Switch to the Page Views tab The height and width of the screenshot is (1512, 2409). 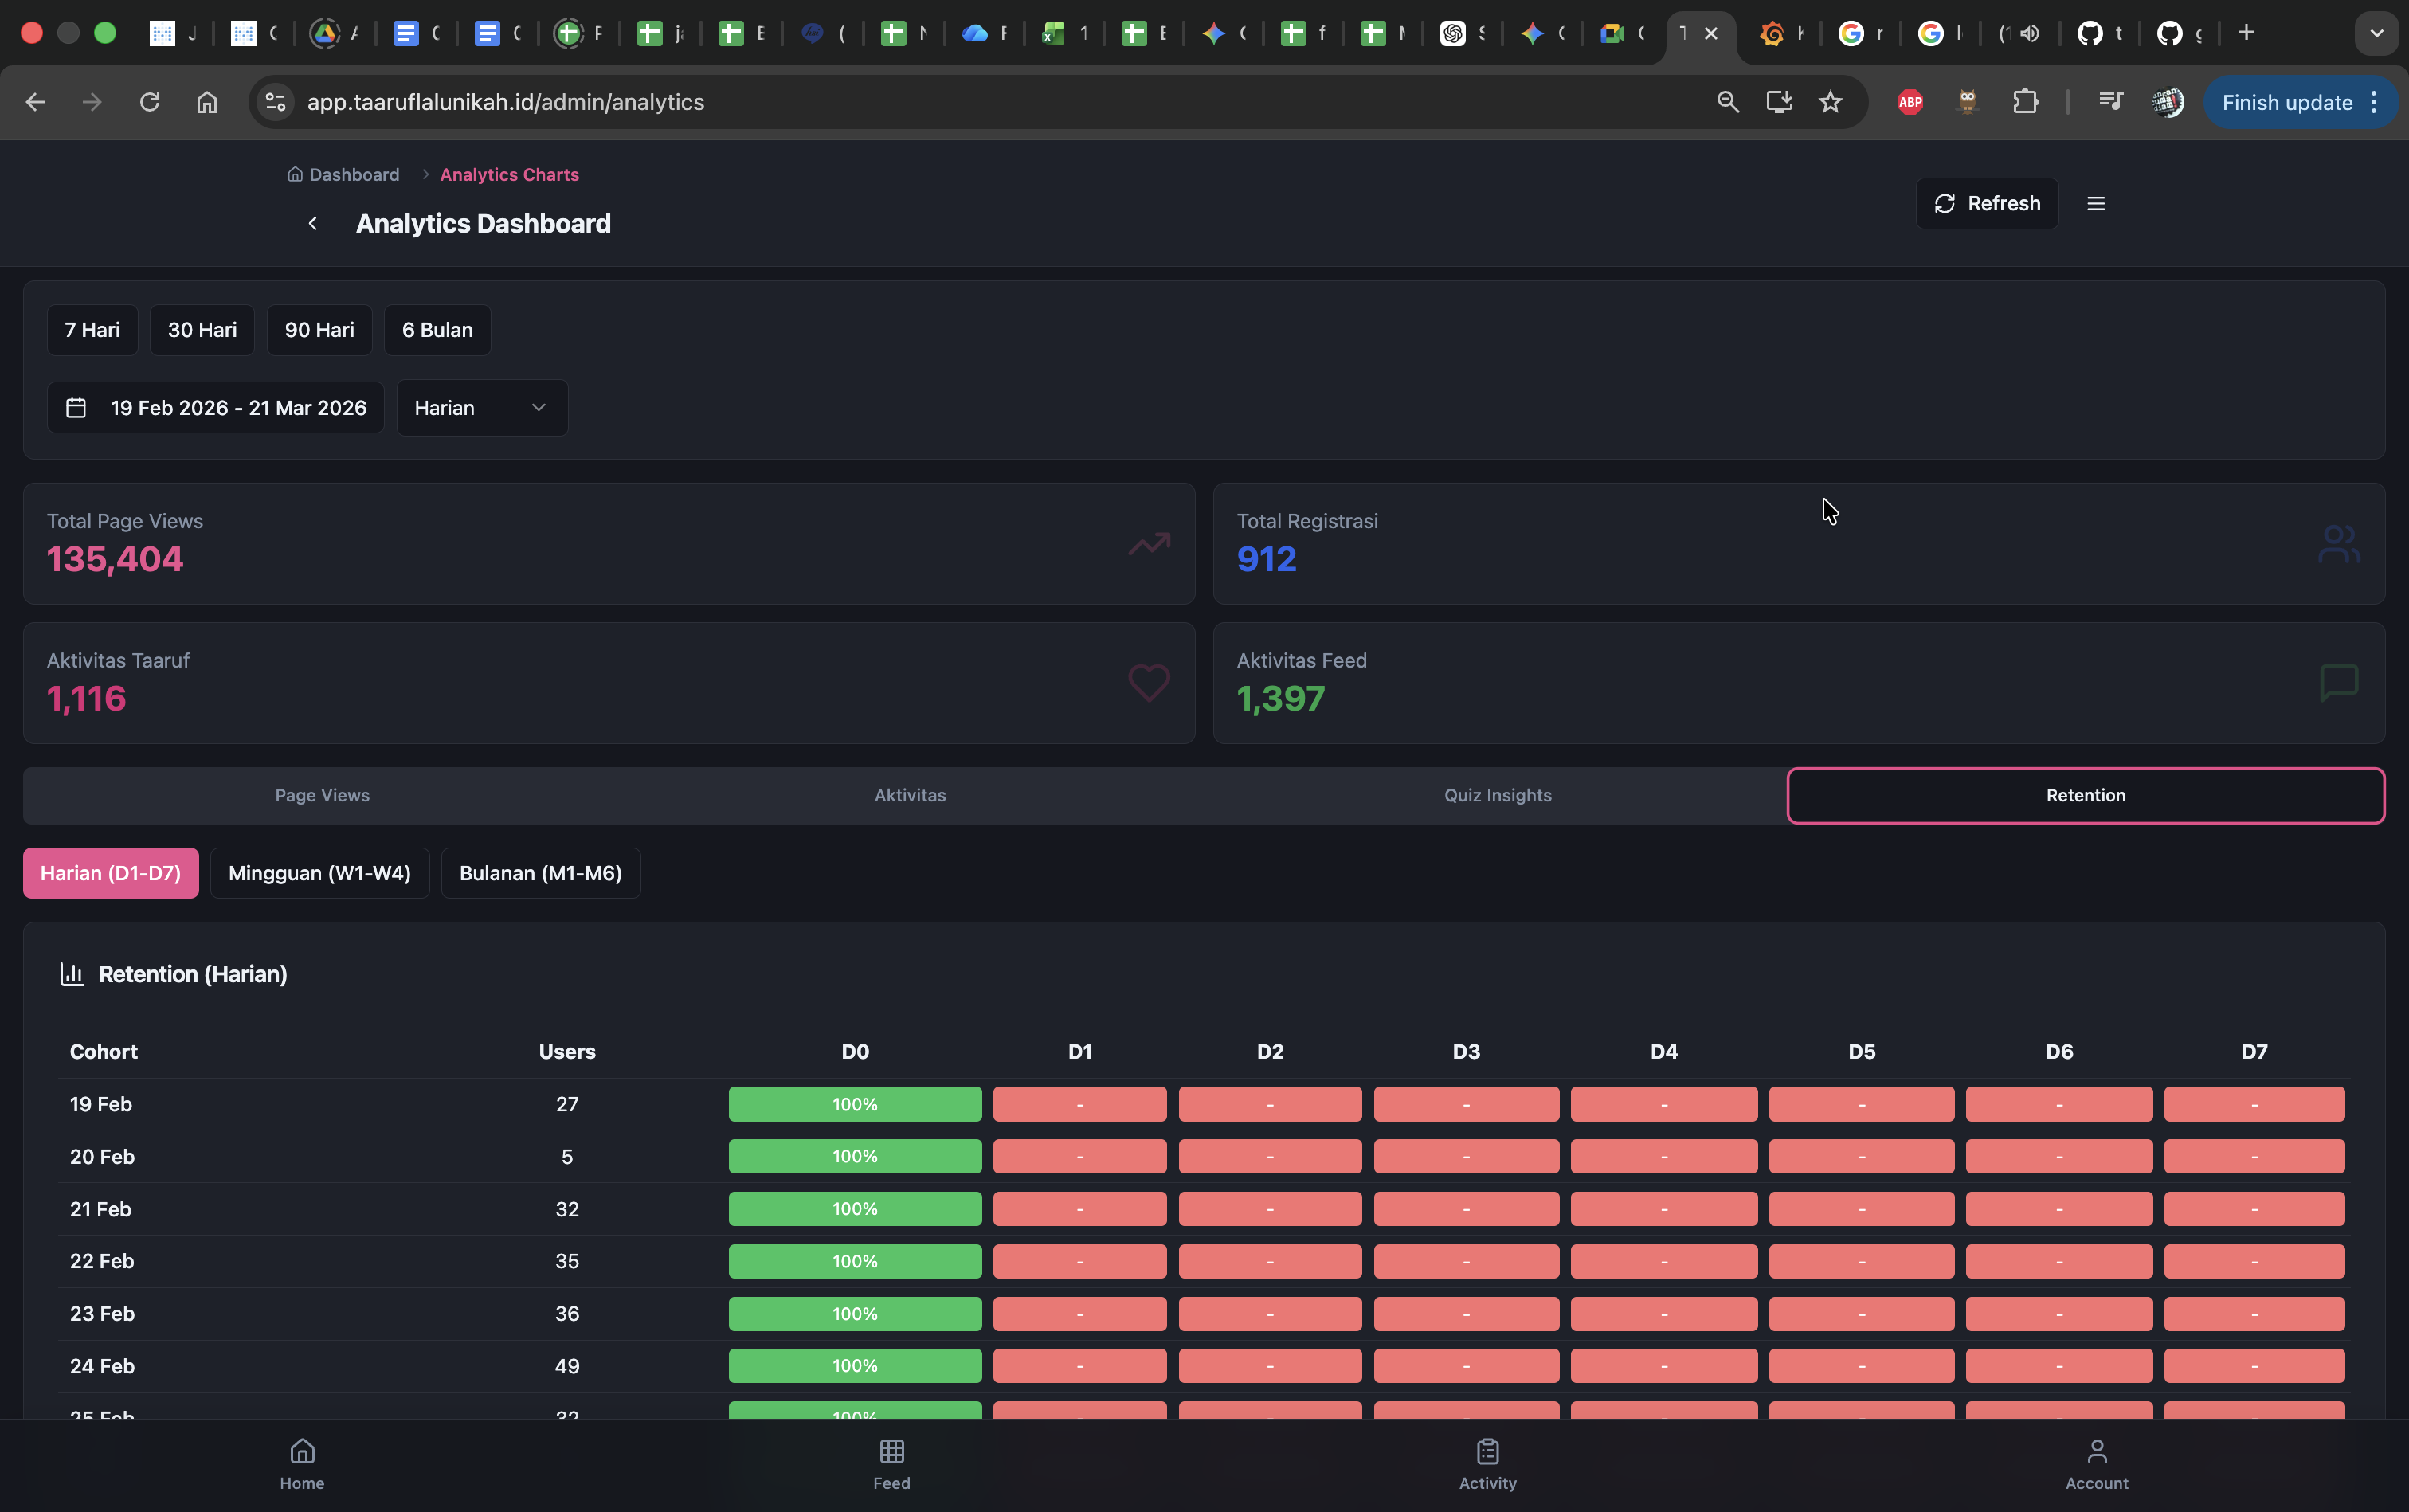tap(322, 796)
